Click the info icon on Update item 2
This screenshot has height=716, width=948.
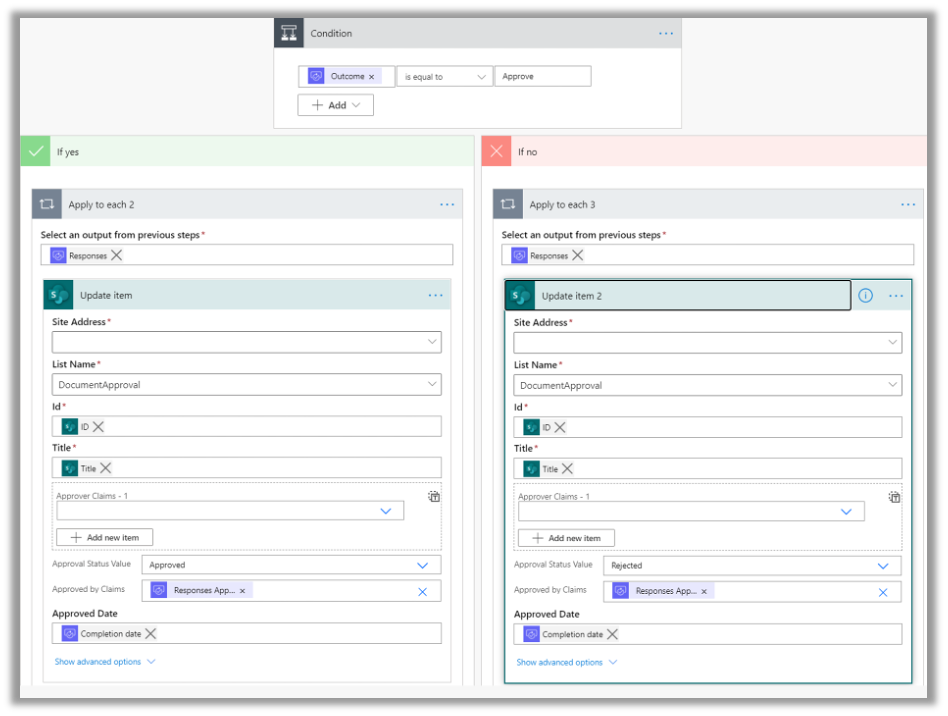pos(866,296)
